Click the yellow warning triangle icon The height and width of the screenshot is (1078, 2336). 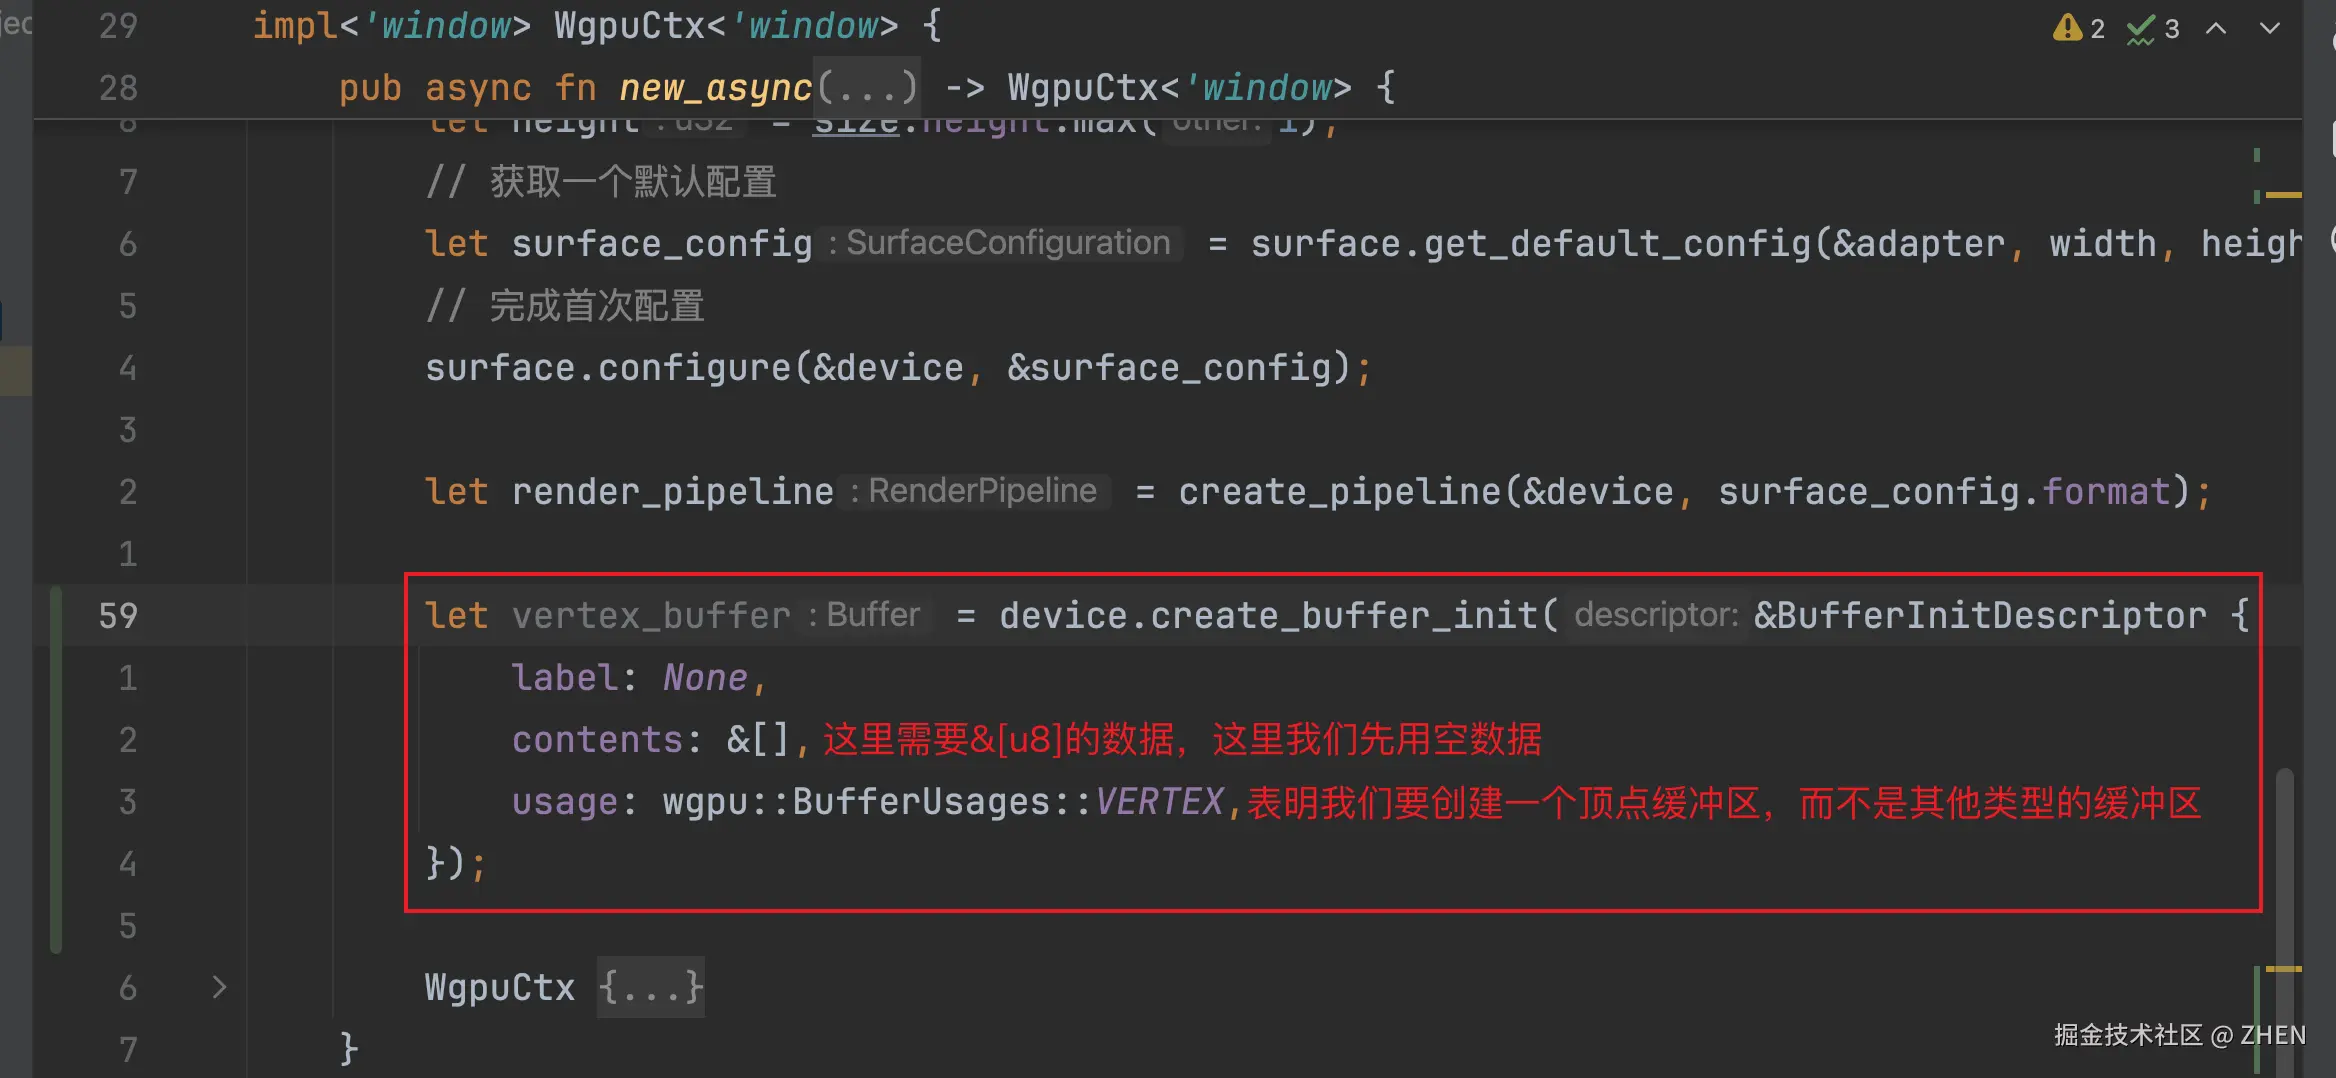2066,28
